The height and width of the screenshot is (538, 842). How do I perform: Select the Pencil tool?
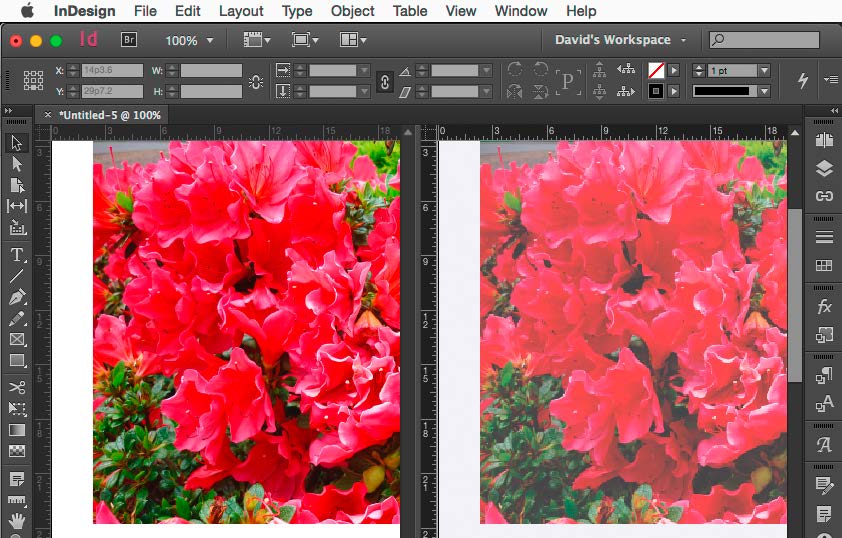(x=17, y=318)
